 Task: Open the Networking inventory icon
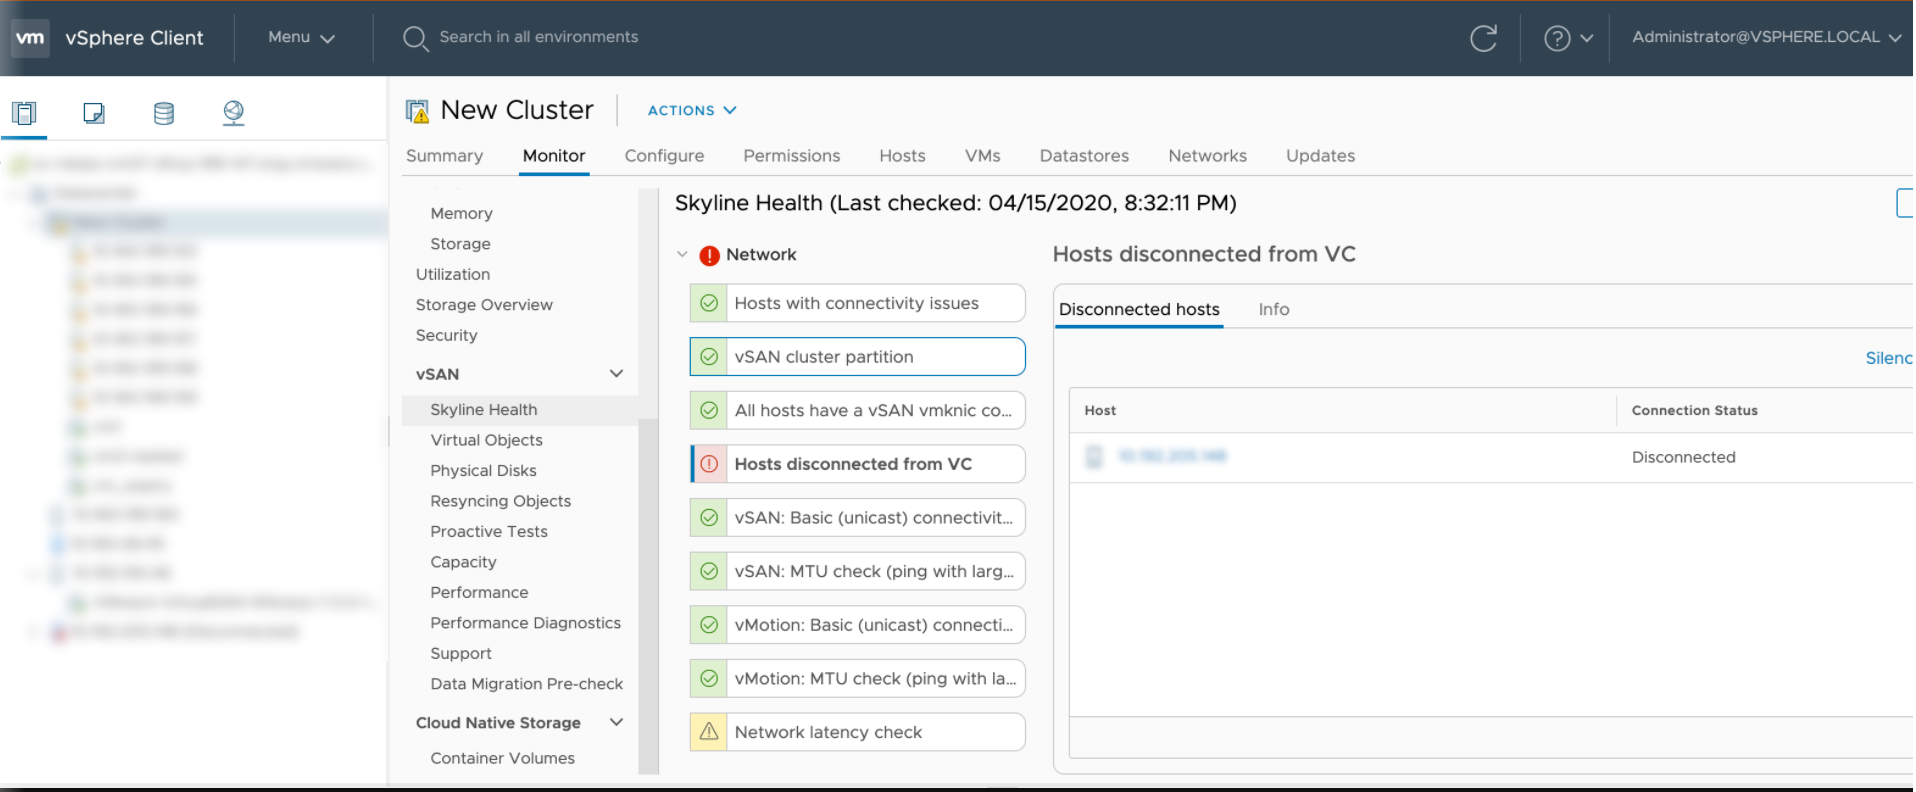point(234,113)
